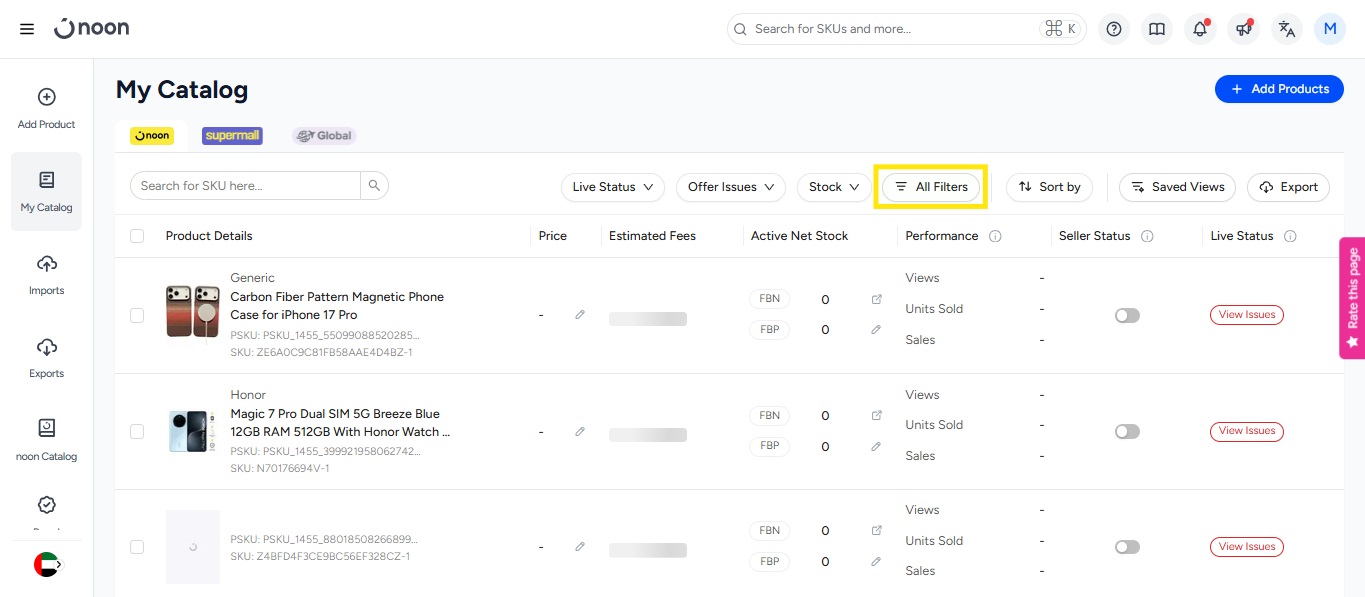Enable seller status for Honor Magic 7 Pro
The height and width of the screenshot is (597, 1365).
click(1127, 432)
